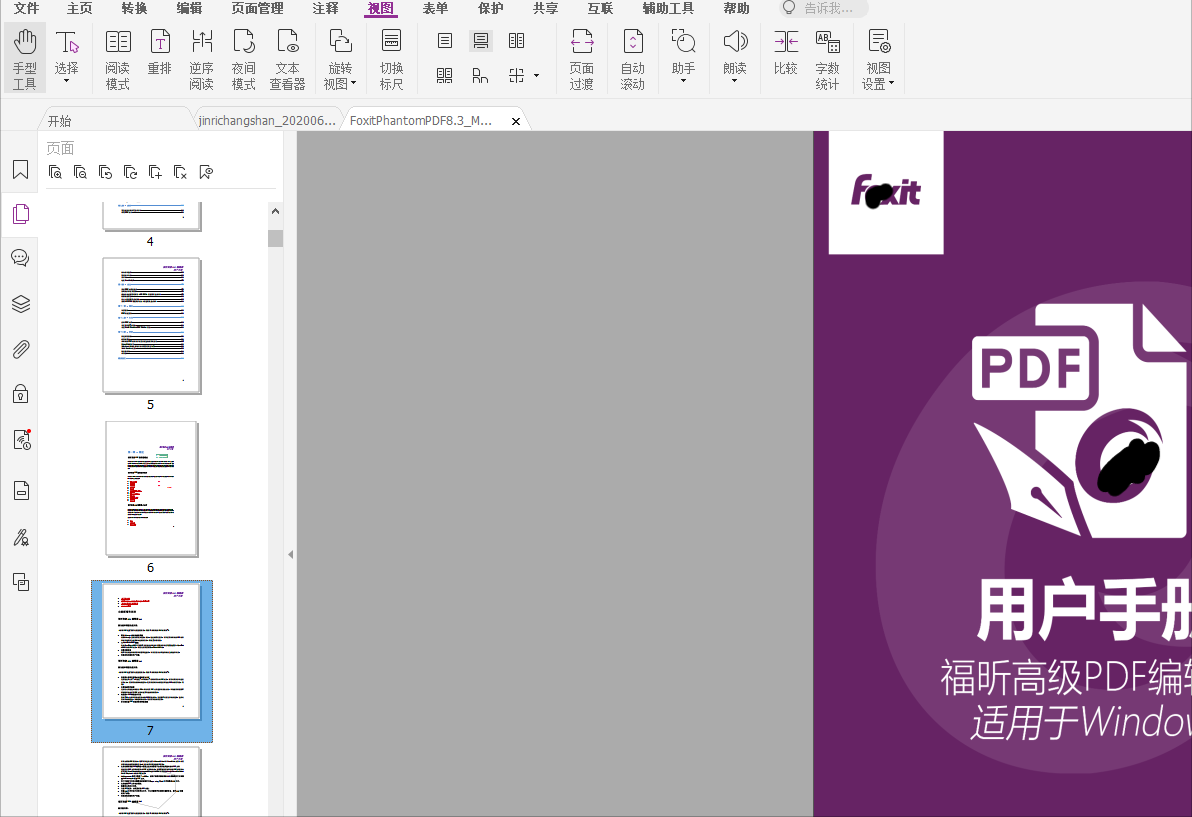Collapse the navigation panel arrow handle

(290, 555)
